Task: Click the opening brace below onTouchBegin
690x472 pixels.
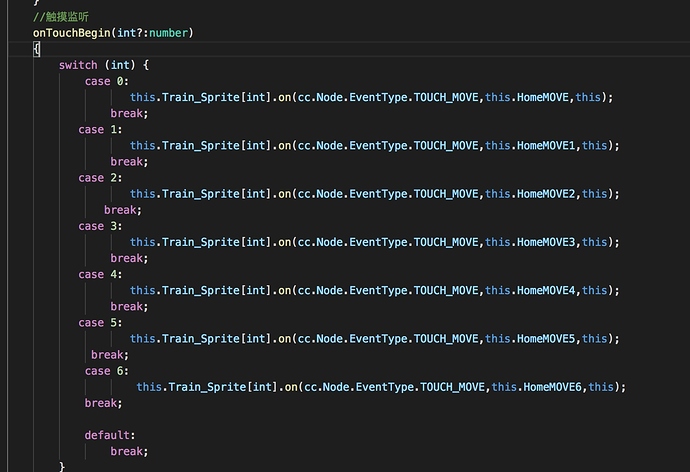Action: pos(36,48)
